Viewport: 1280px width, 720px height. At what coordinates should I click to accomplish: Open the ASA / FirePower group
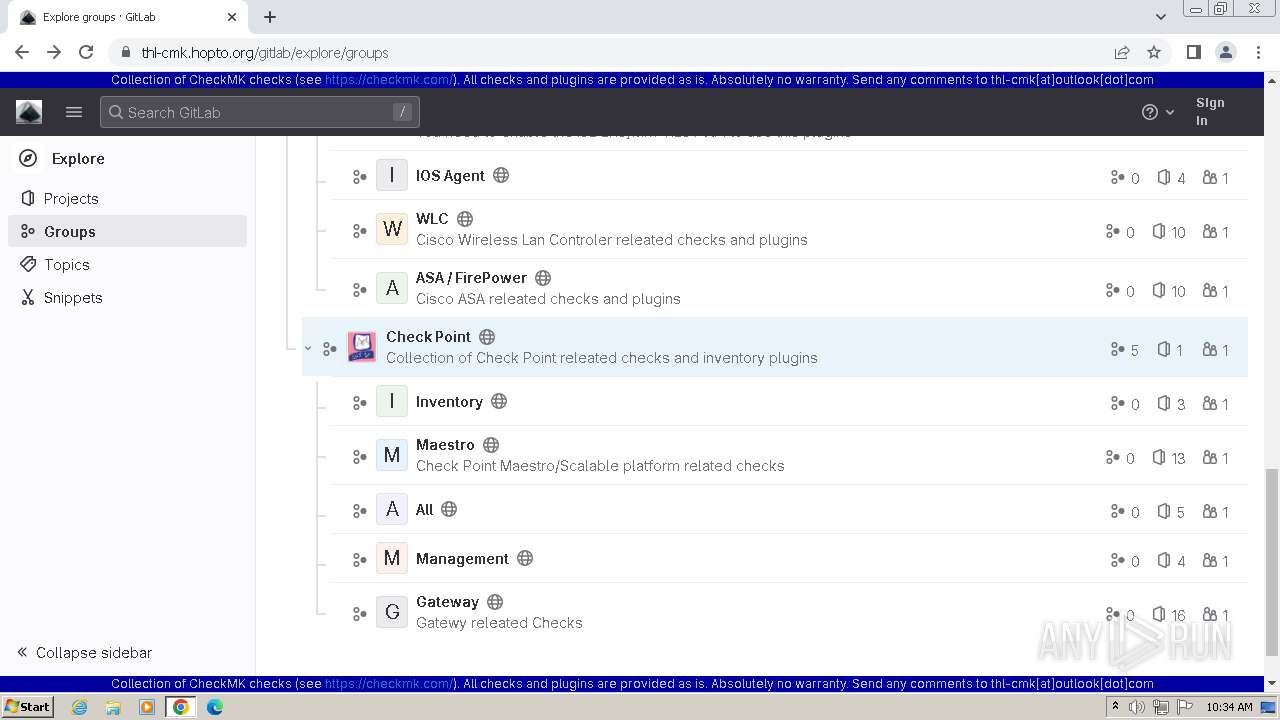[x=471, y=277]
